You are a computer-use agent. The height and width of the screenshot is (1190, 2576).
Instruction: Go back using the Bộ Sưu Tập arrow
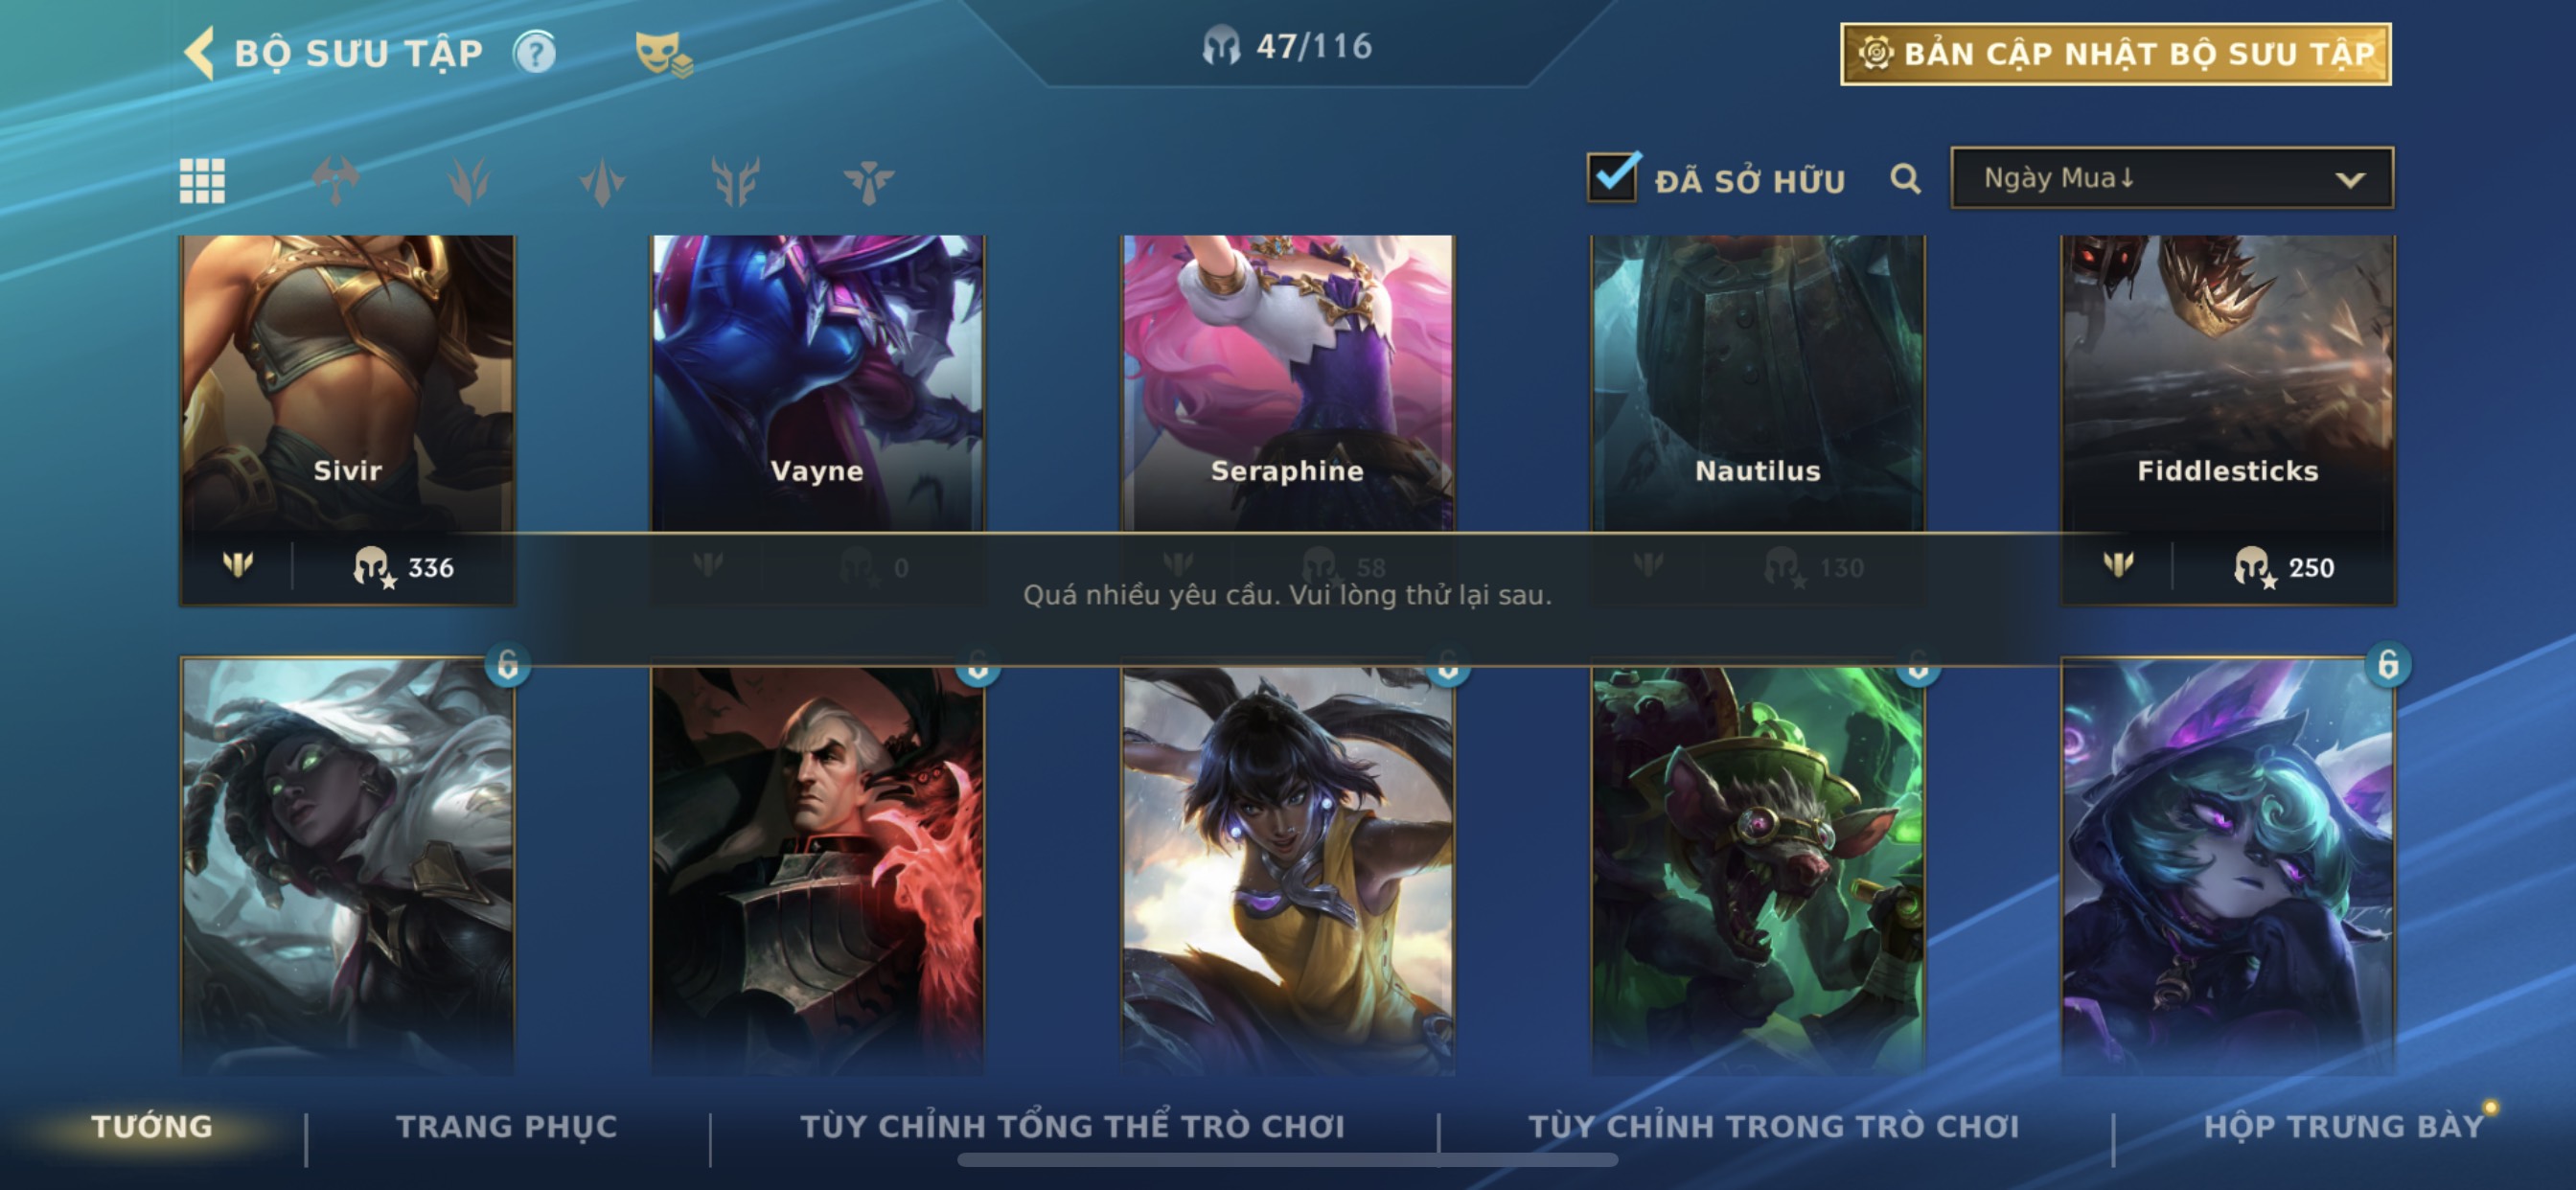click(x=200, y=52)
